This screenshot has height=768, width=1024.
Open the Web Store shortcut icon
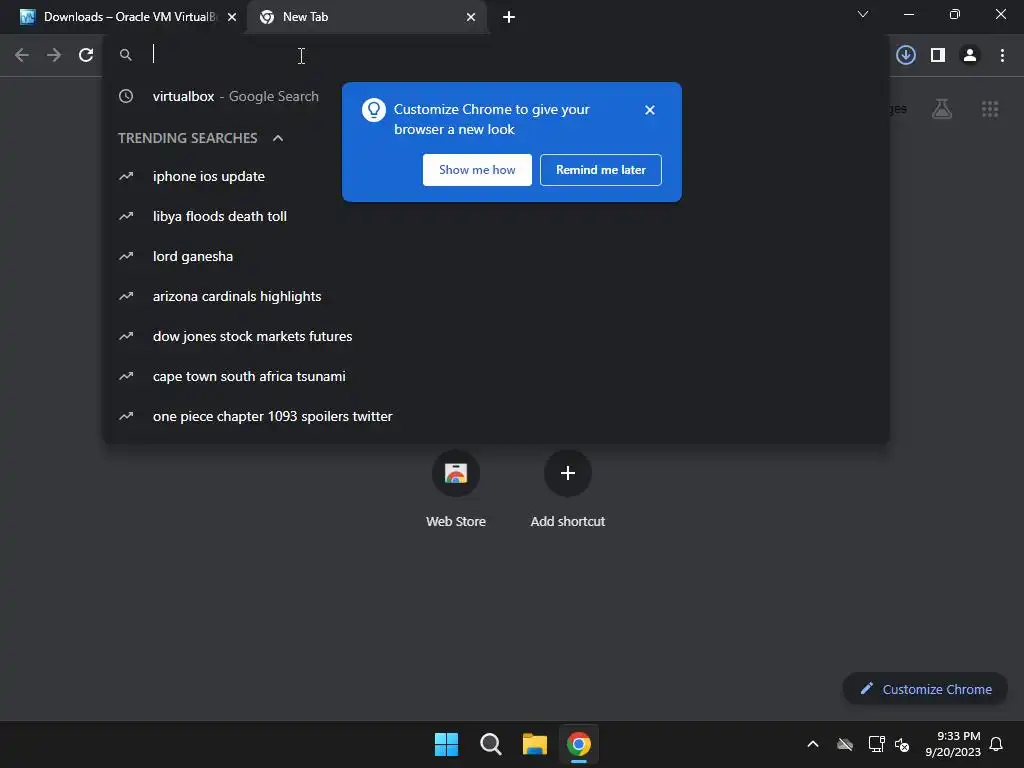pyautogui.click(x=456, y=473)
